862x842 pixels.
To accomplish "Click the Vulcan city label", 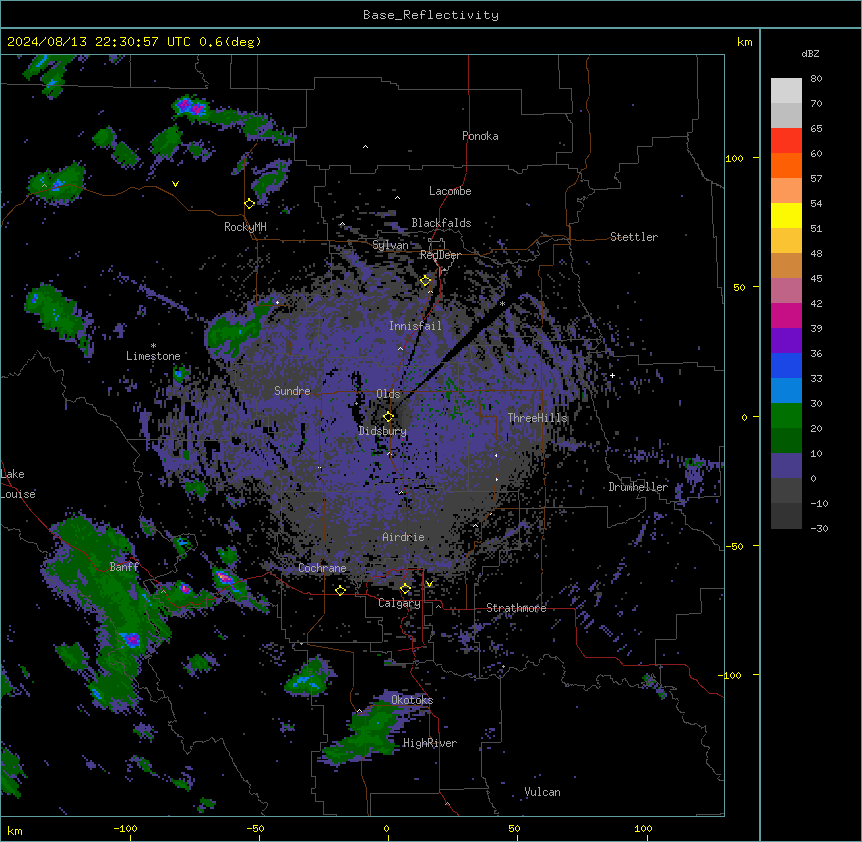I will (543, 792).
